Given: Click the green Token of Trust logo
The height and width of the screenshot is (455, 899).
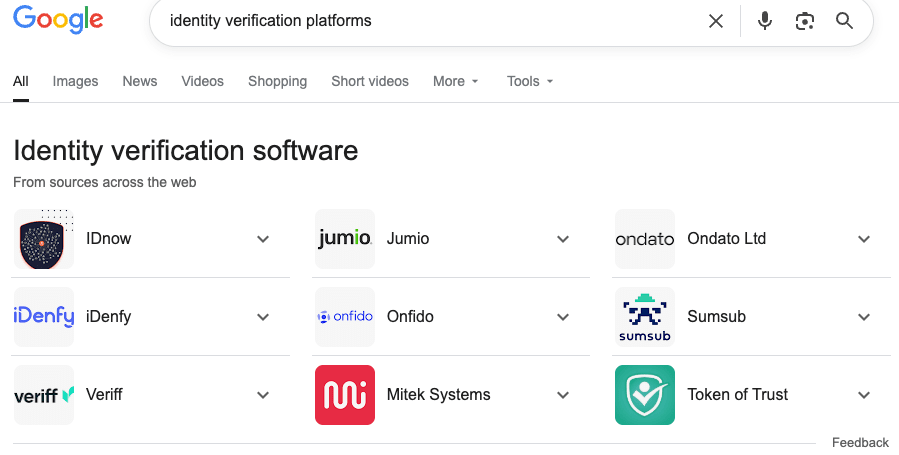Looking at the screenshot, I should (x=645, y=395).
